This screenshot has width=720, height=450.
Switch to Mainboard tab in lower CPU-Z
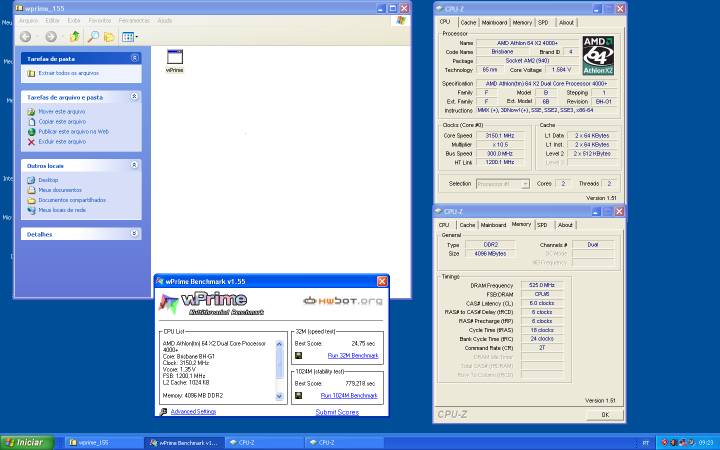494,225
